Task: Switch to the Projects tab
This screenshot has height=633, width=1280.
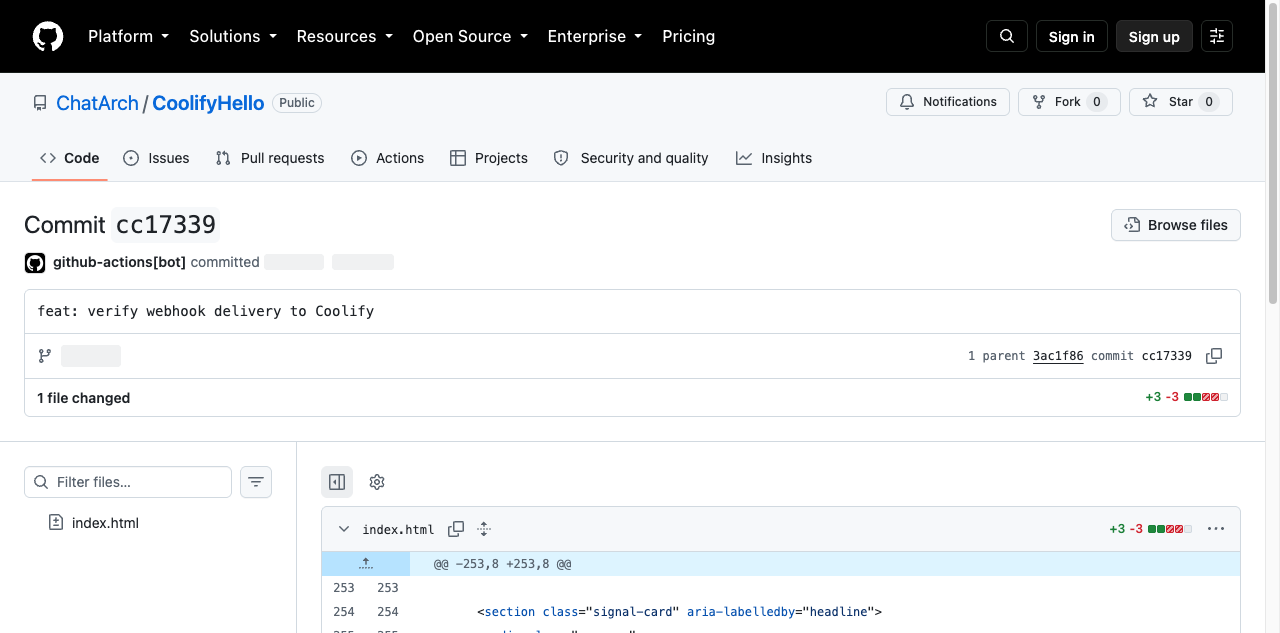Action: (x=489, y=158)
